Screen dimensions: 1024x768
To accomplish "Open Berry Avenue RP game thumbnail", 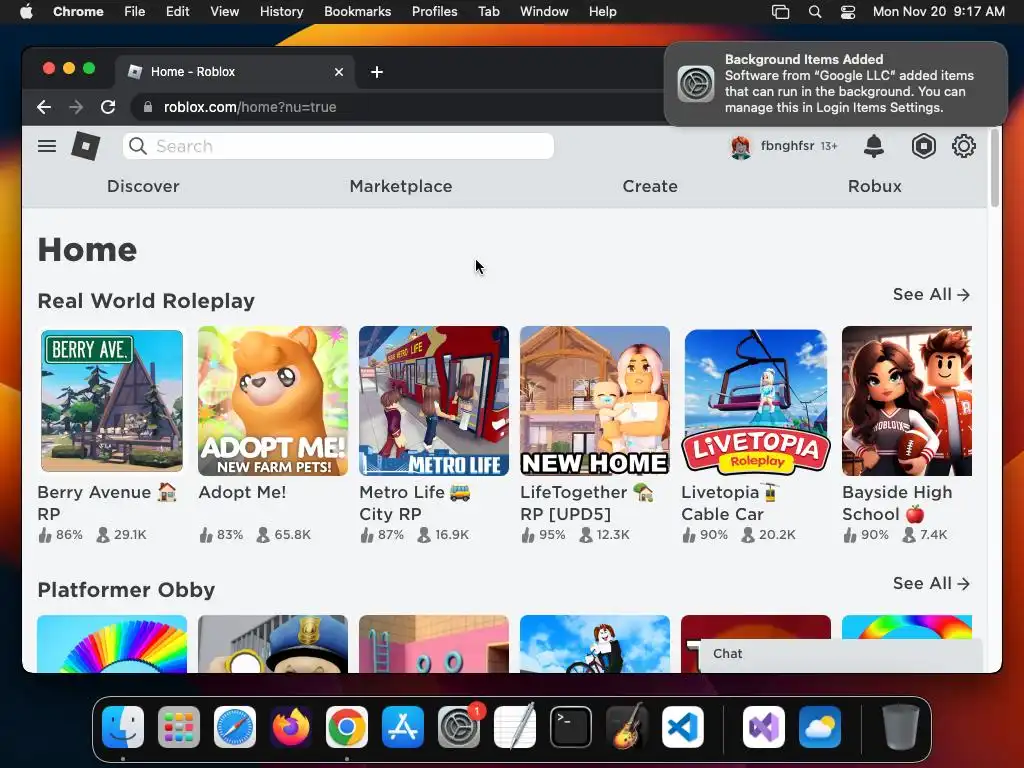I will [112, 400].
